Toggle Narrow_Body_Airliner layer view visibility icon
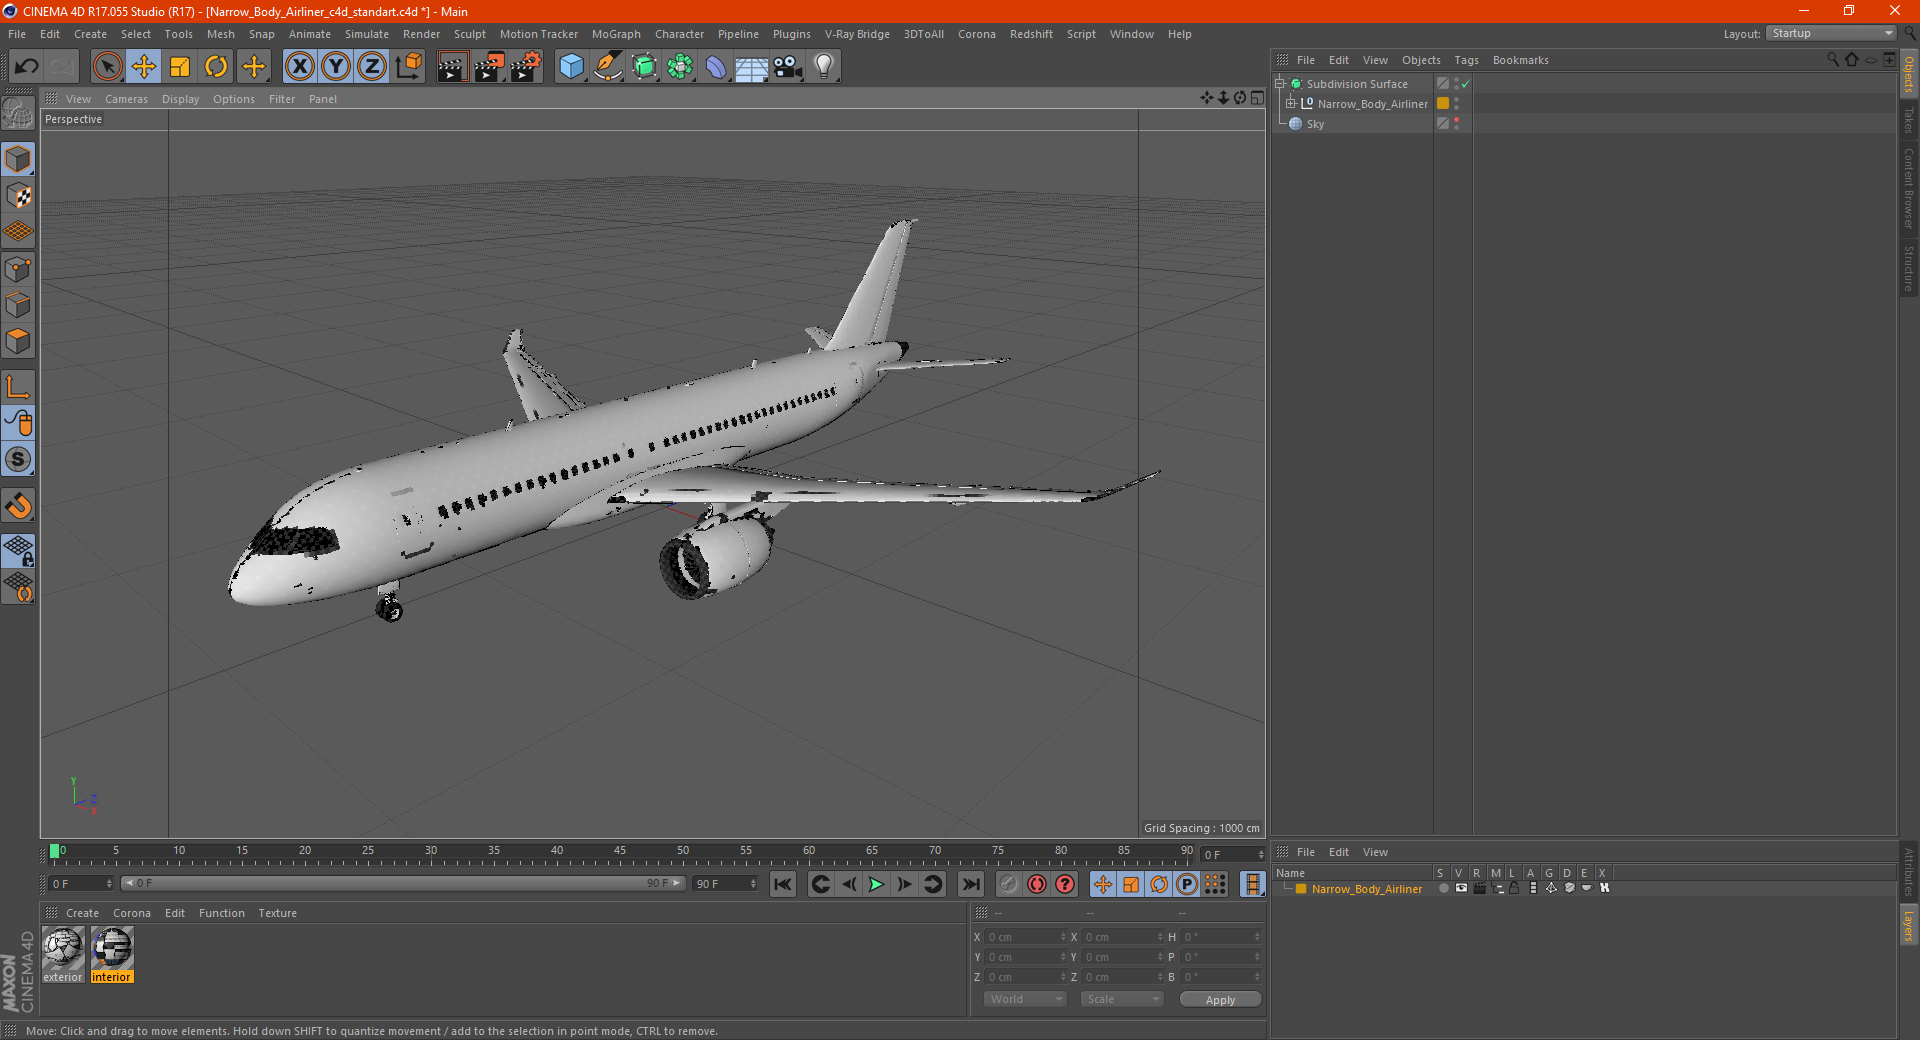Screen dimensions: 1920x1040 point(1461,888)
